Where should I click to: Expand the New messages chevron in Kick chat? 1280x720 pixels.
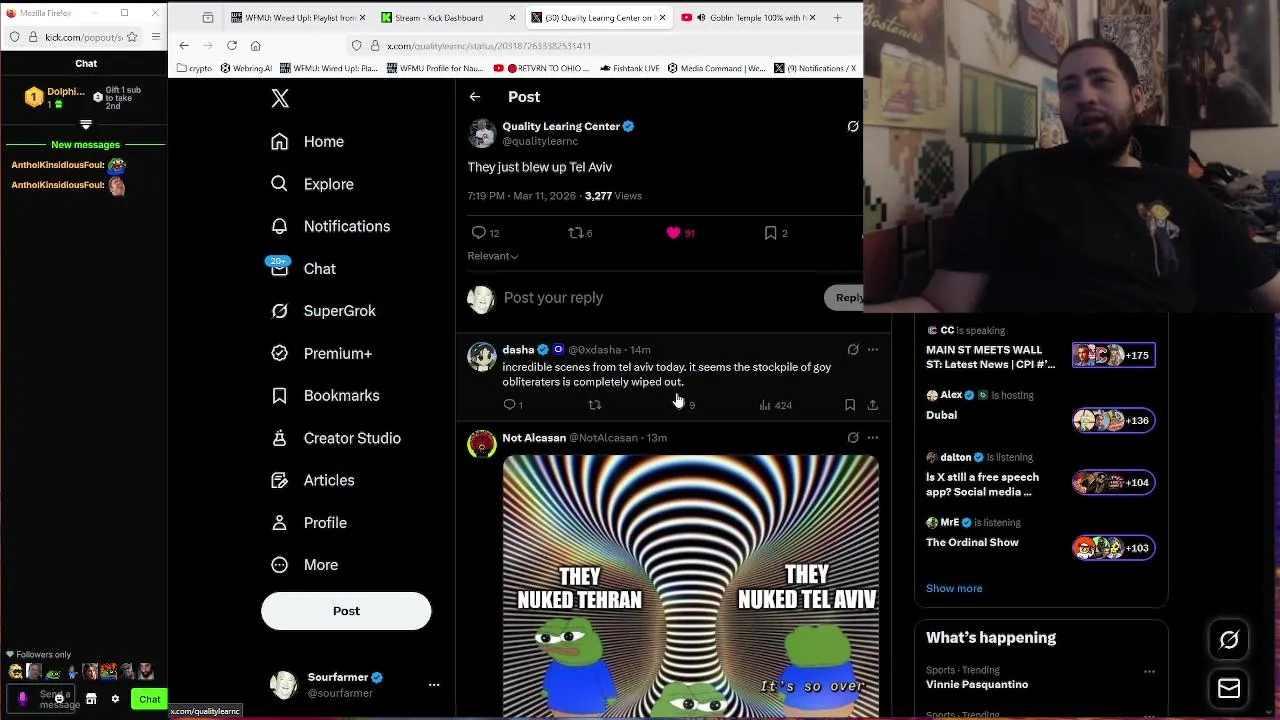86,125
